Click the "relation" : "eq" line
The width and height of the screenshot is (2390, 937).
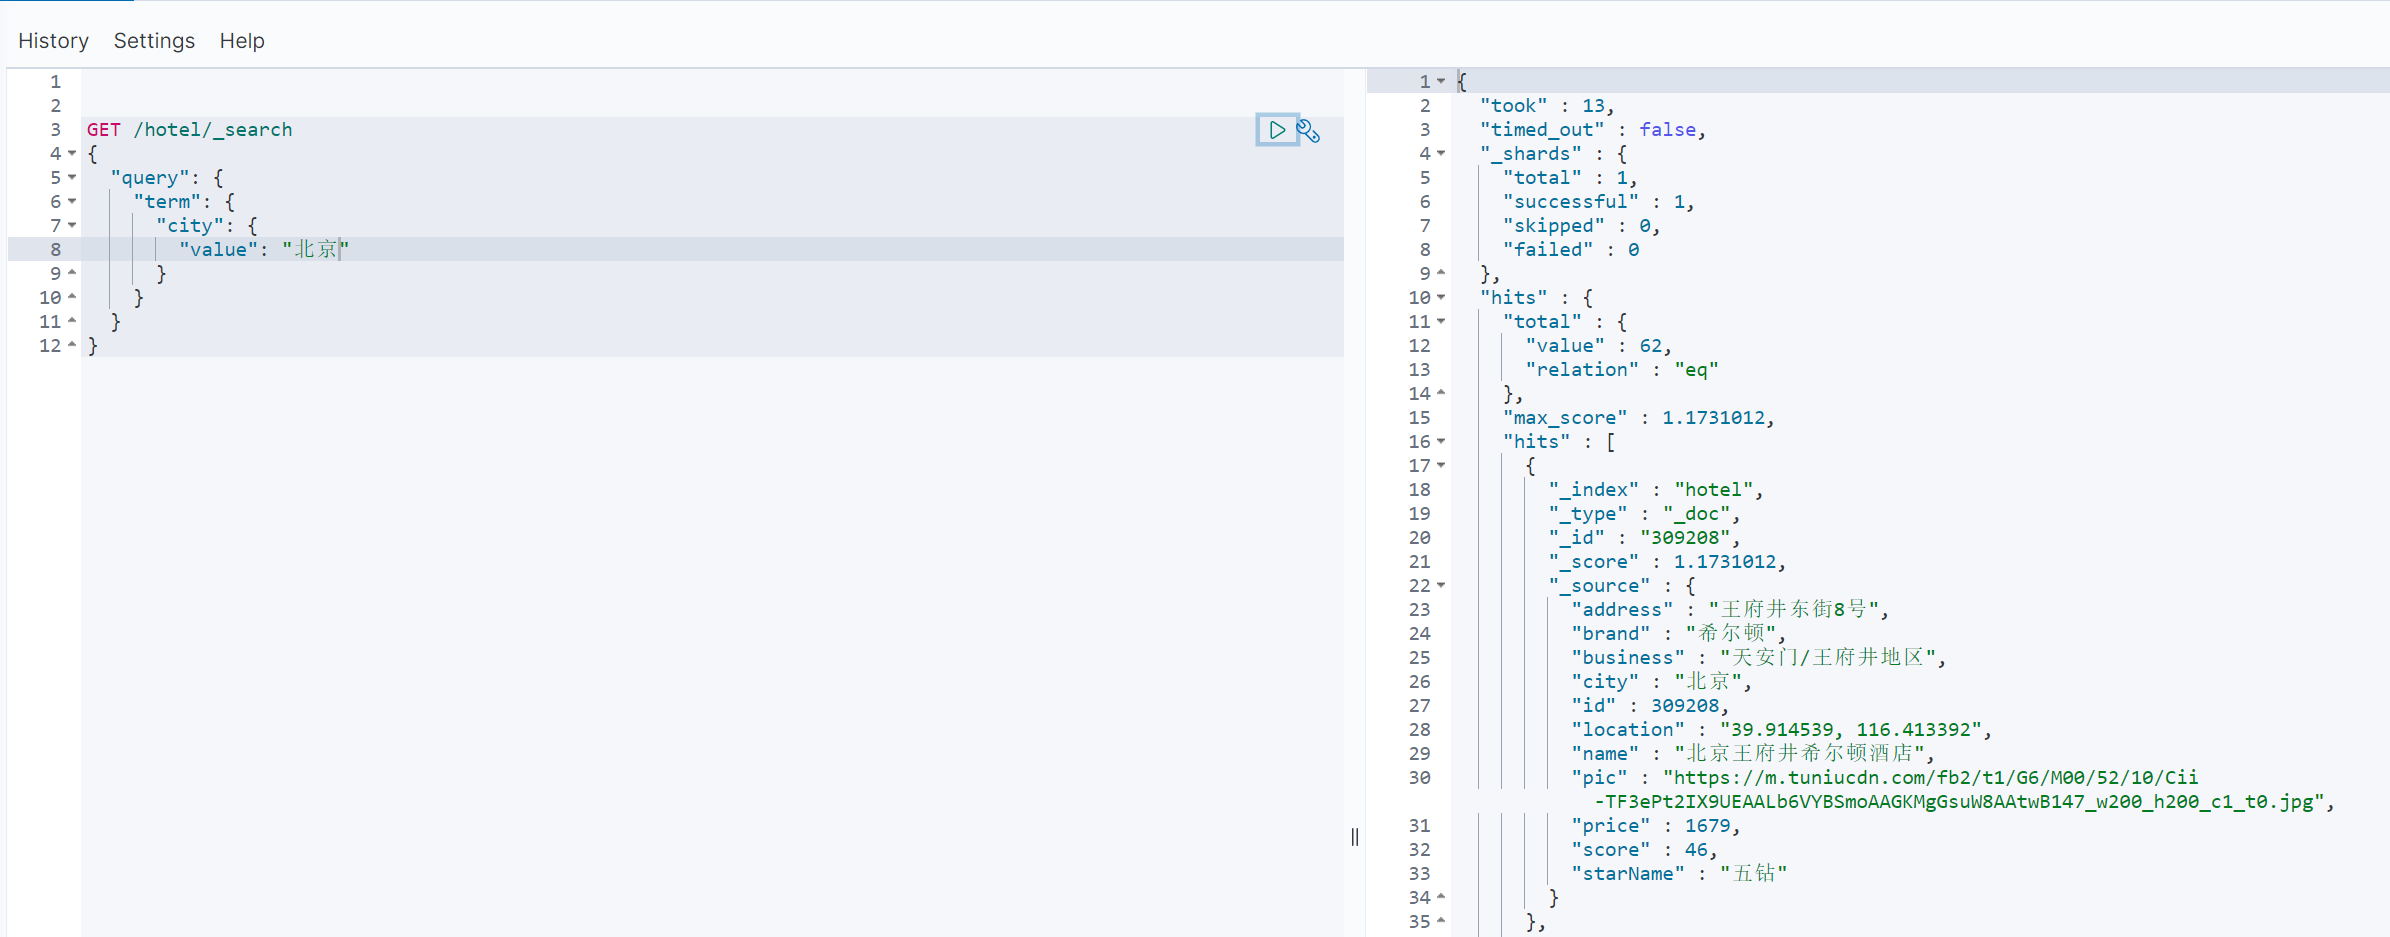coord(1622,370)
